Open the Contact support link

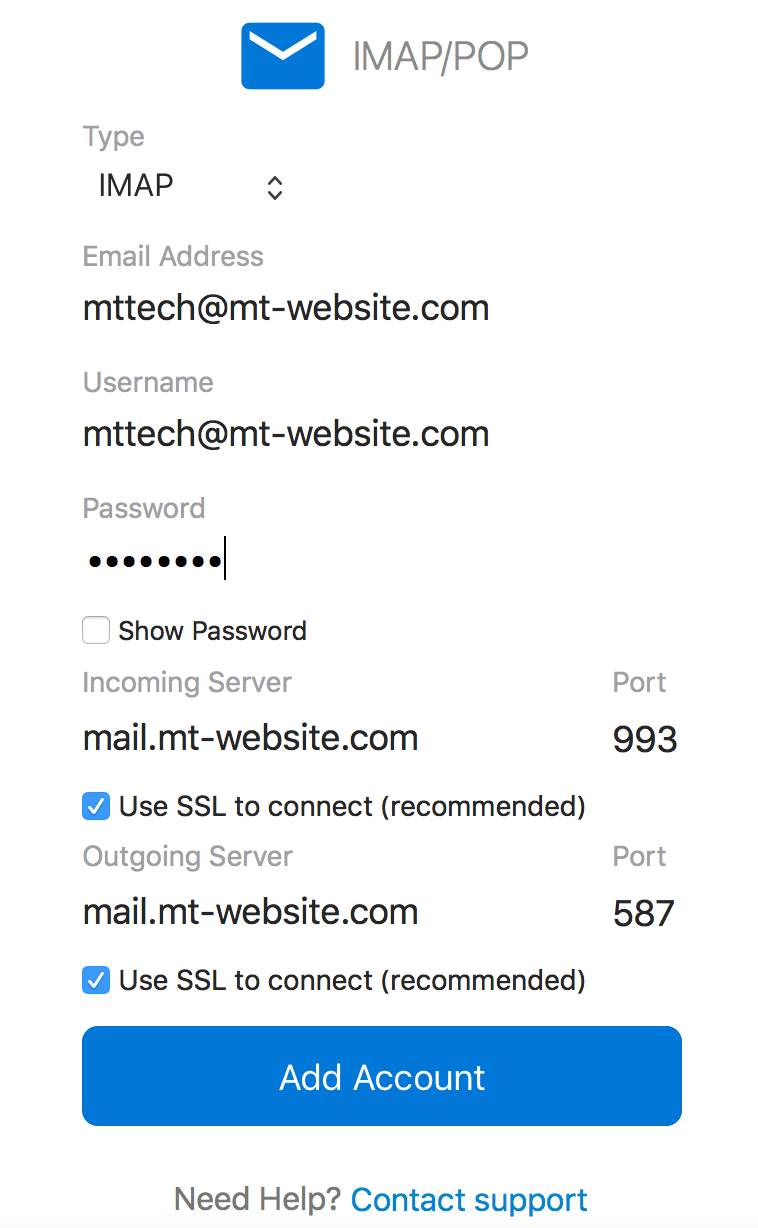pyautogui.click(x=469, y=1199)
